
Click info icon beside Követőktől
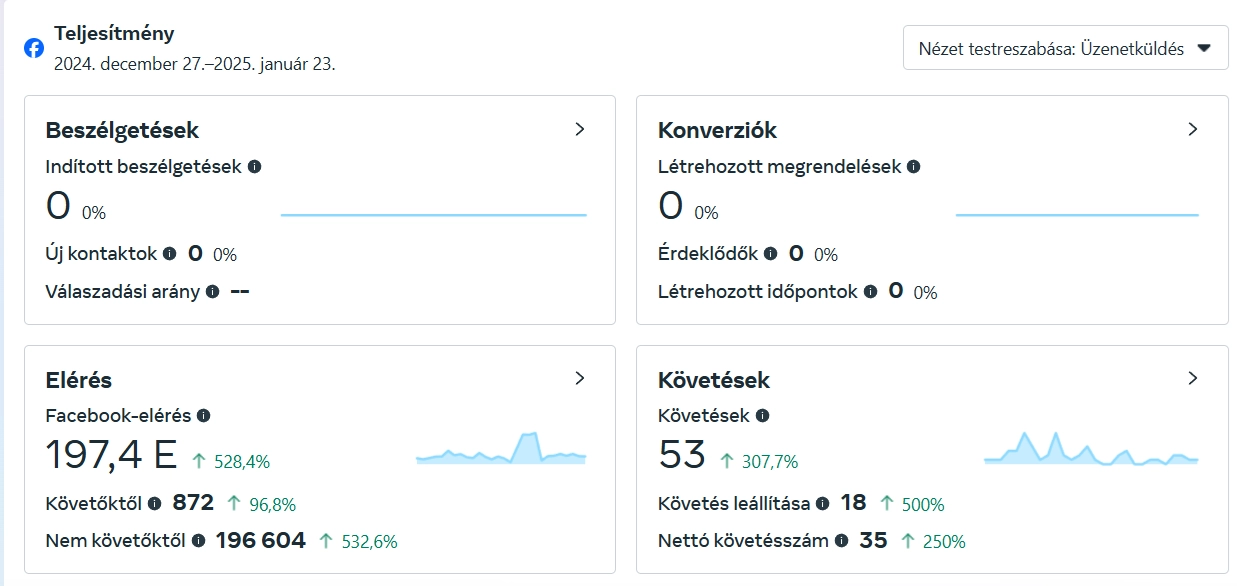[x=155, y=503]
